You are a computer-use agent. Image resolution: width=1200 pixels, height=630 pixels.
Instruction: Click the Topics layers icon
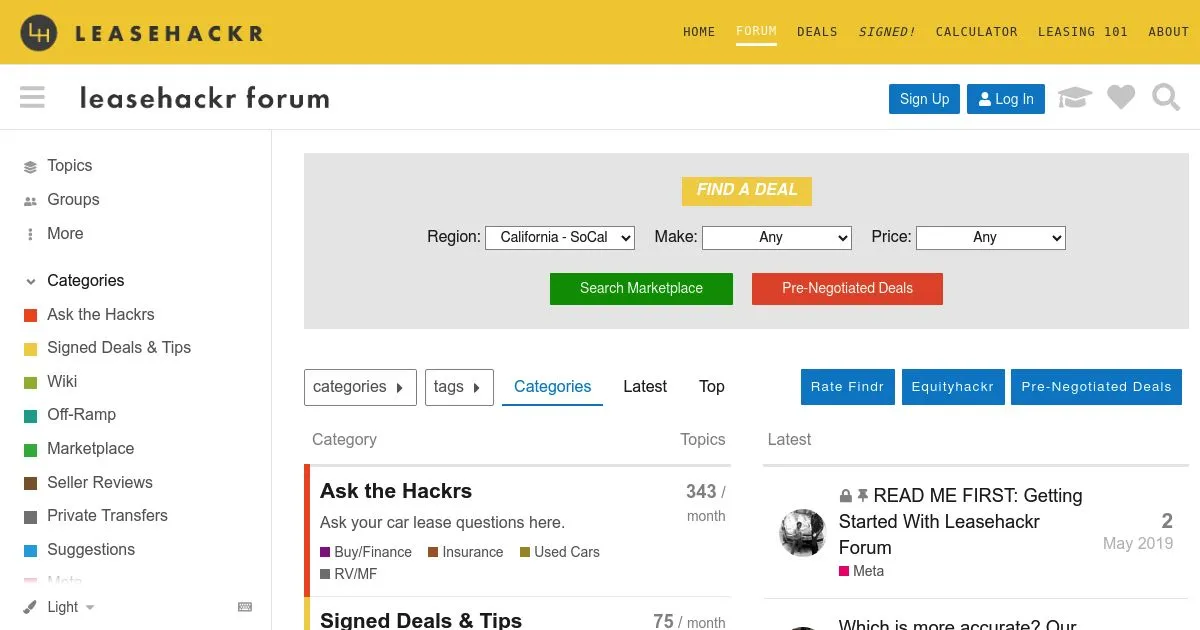(x=30, y=167)
